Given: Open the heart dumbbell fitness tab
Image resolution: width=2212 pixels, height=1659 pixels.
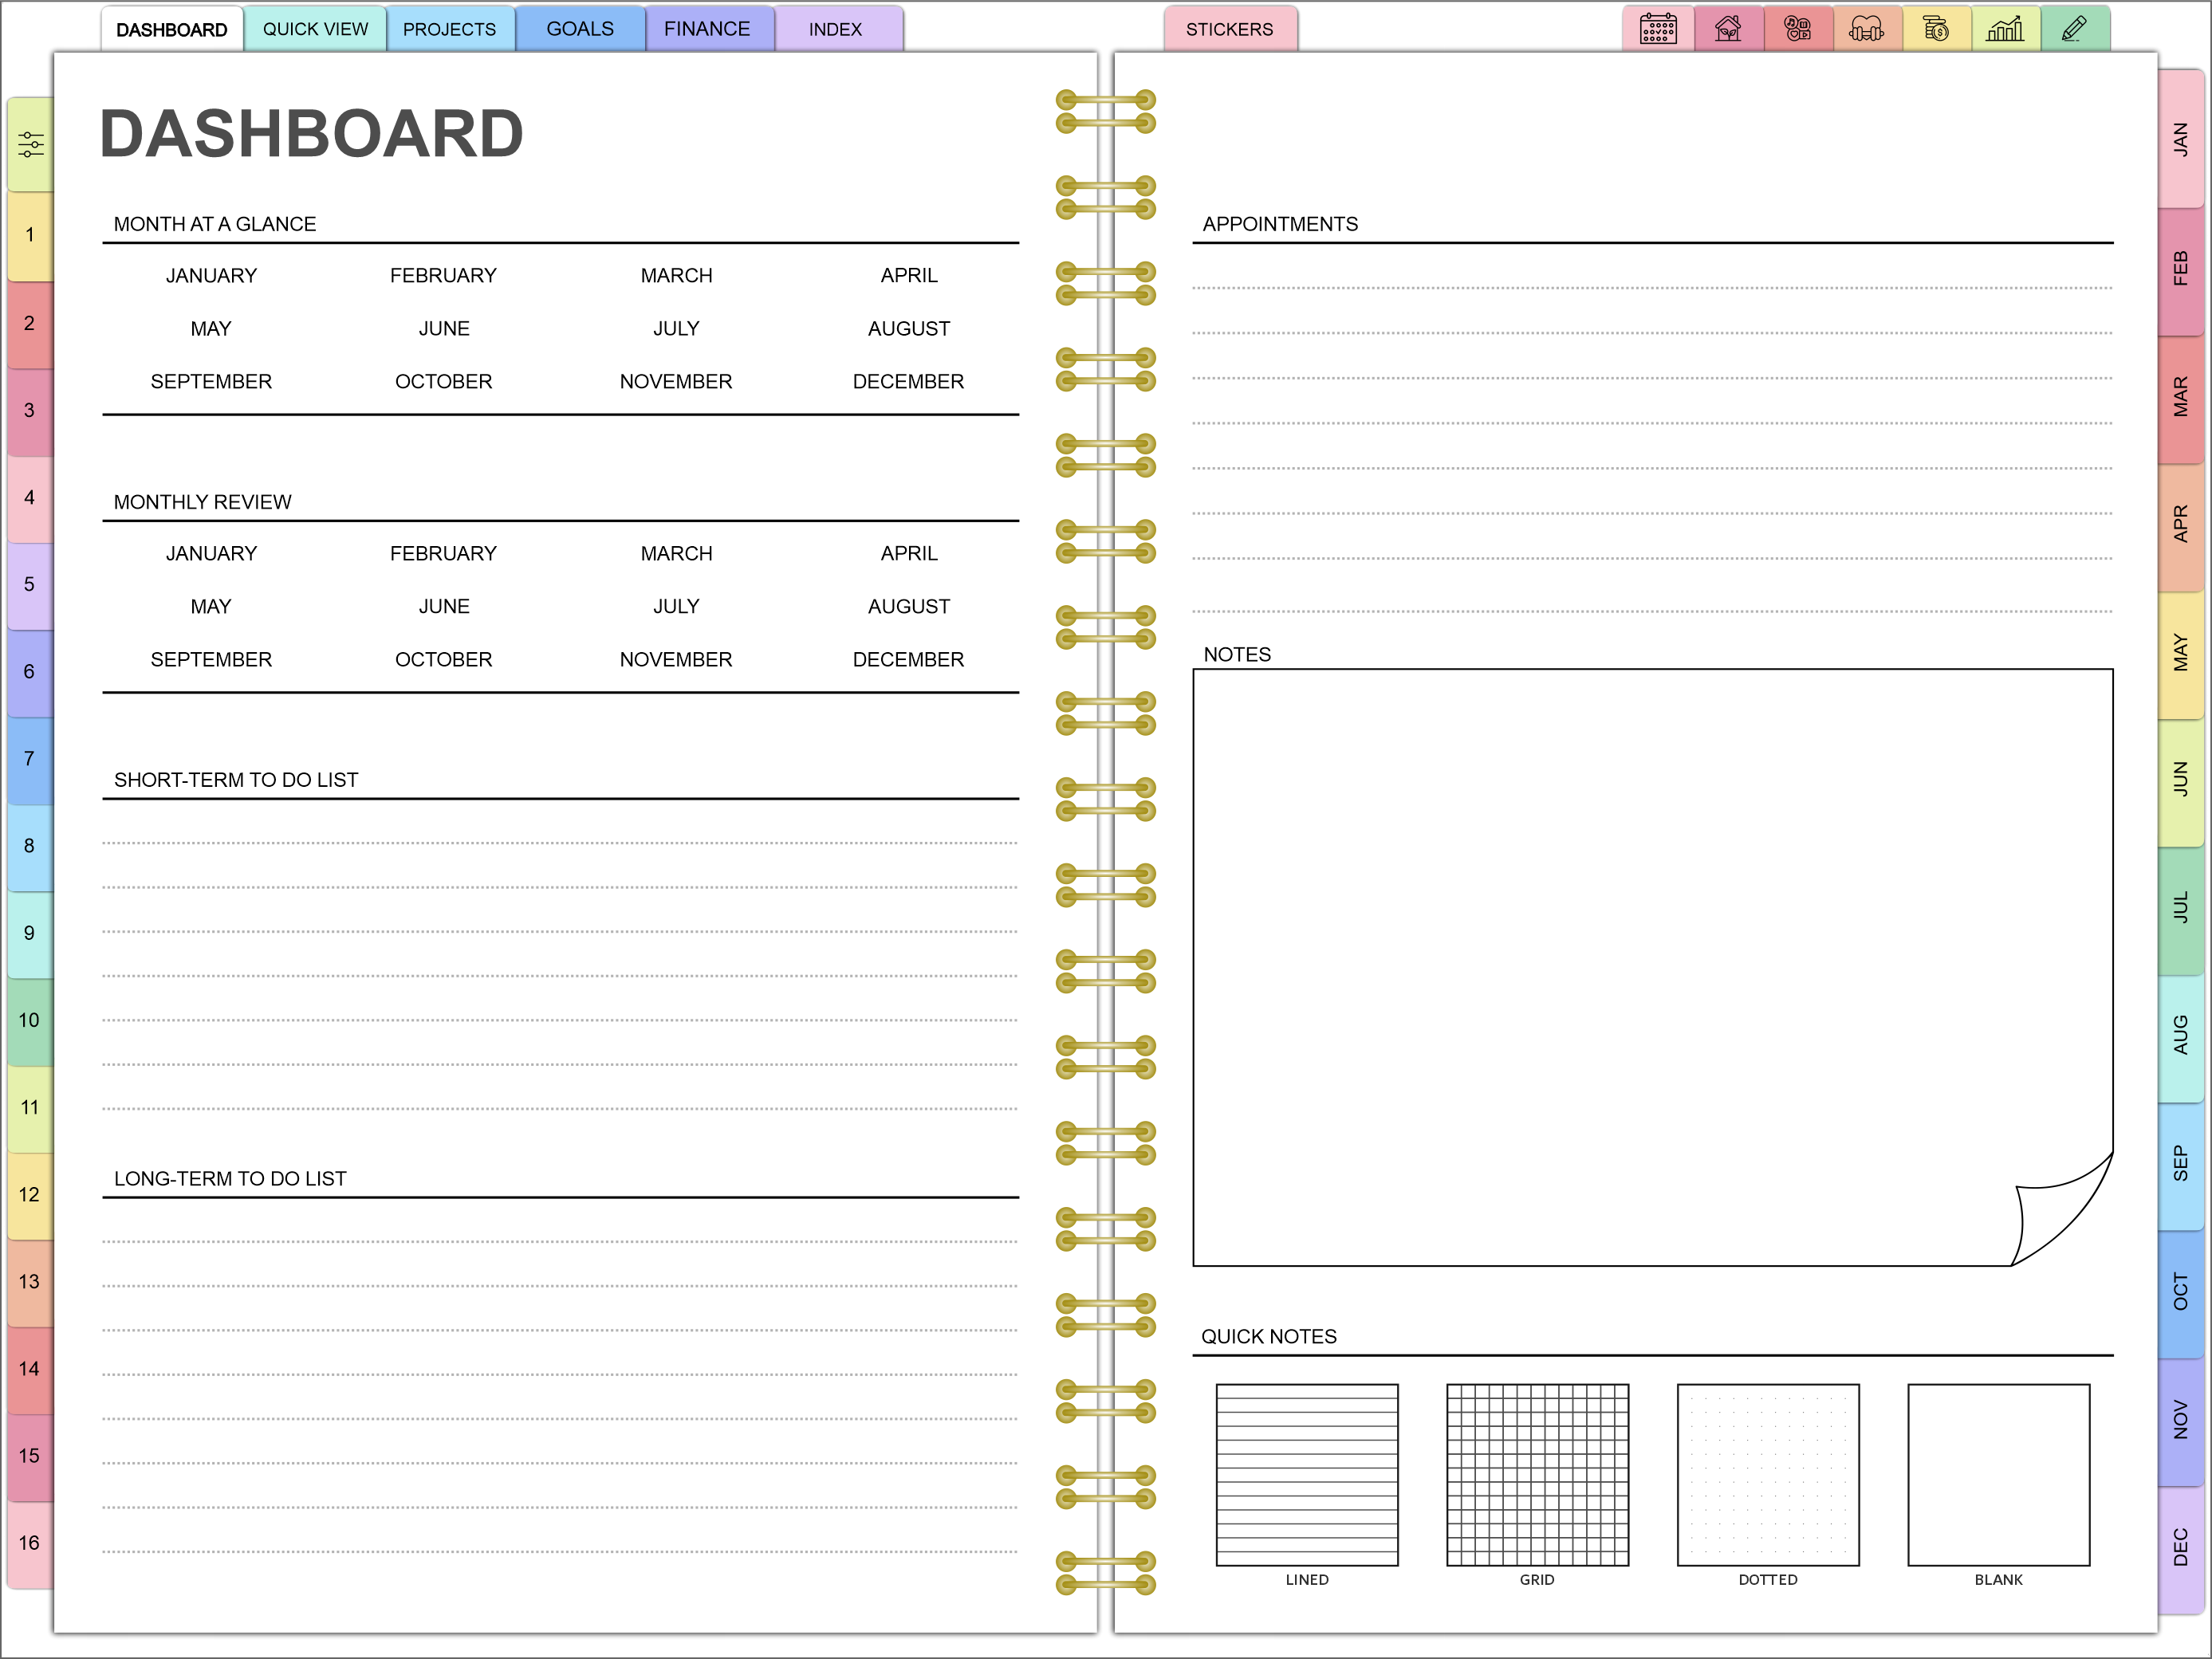Looking at the screenshot, I should (x=1866, y=29).
